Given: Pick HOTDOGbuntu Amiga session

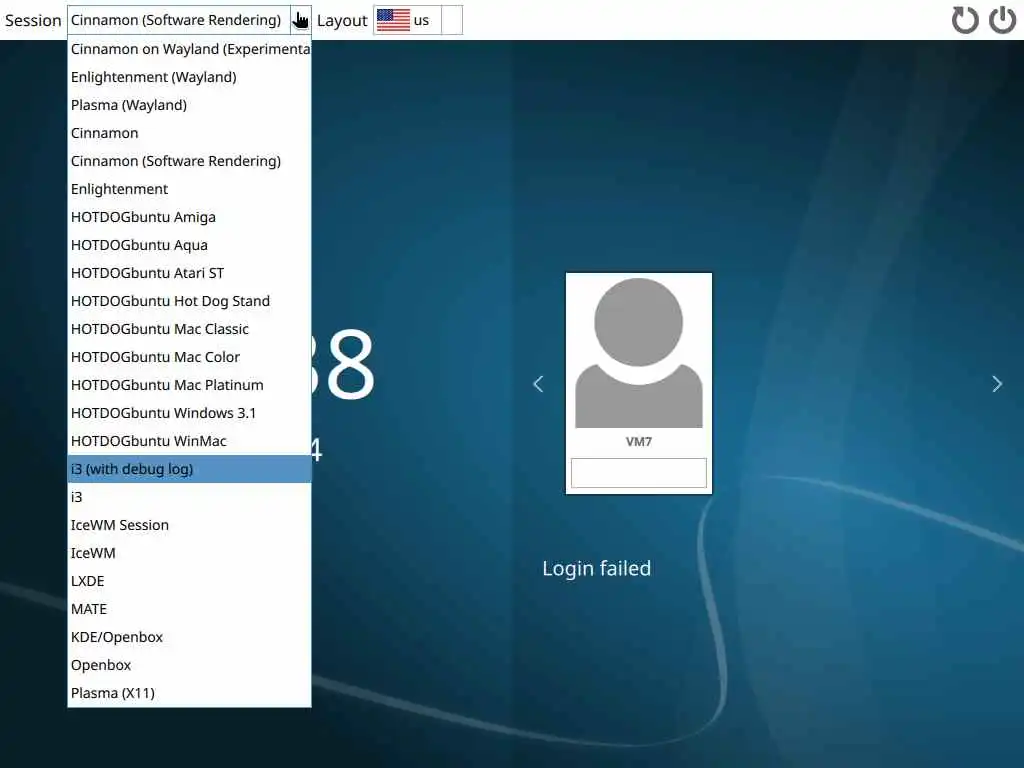Looking at the screenshot, I should (189, 217).
